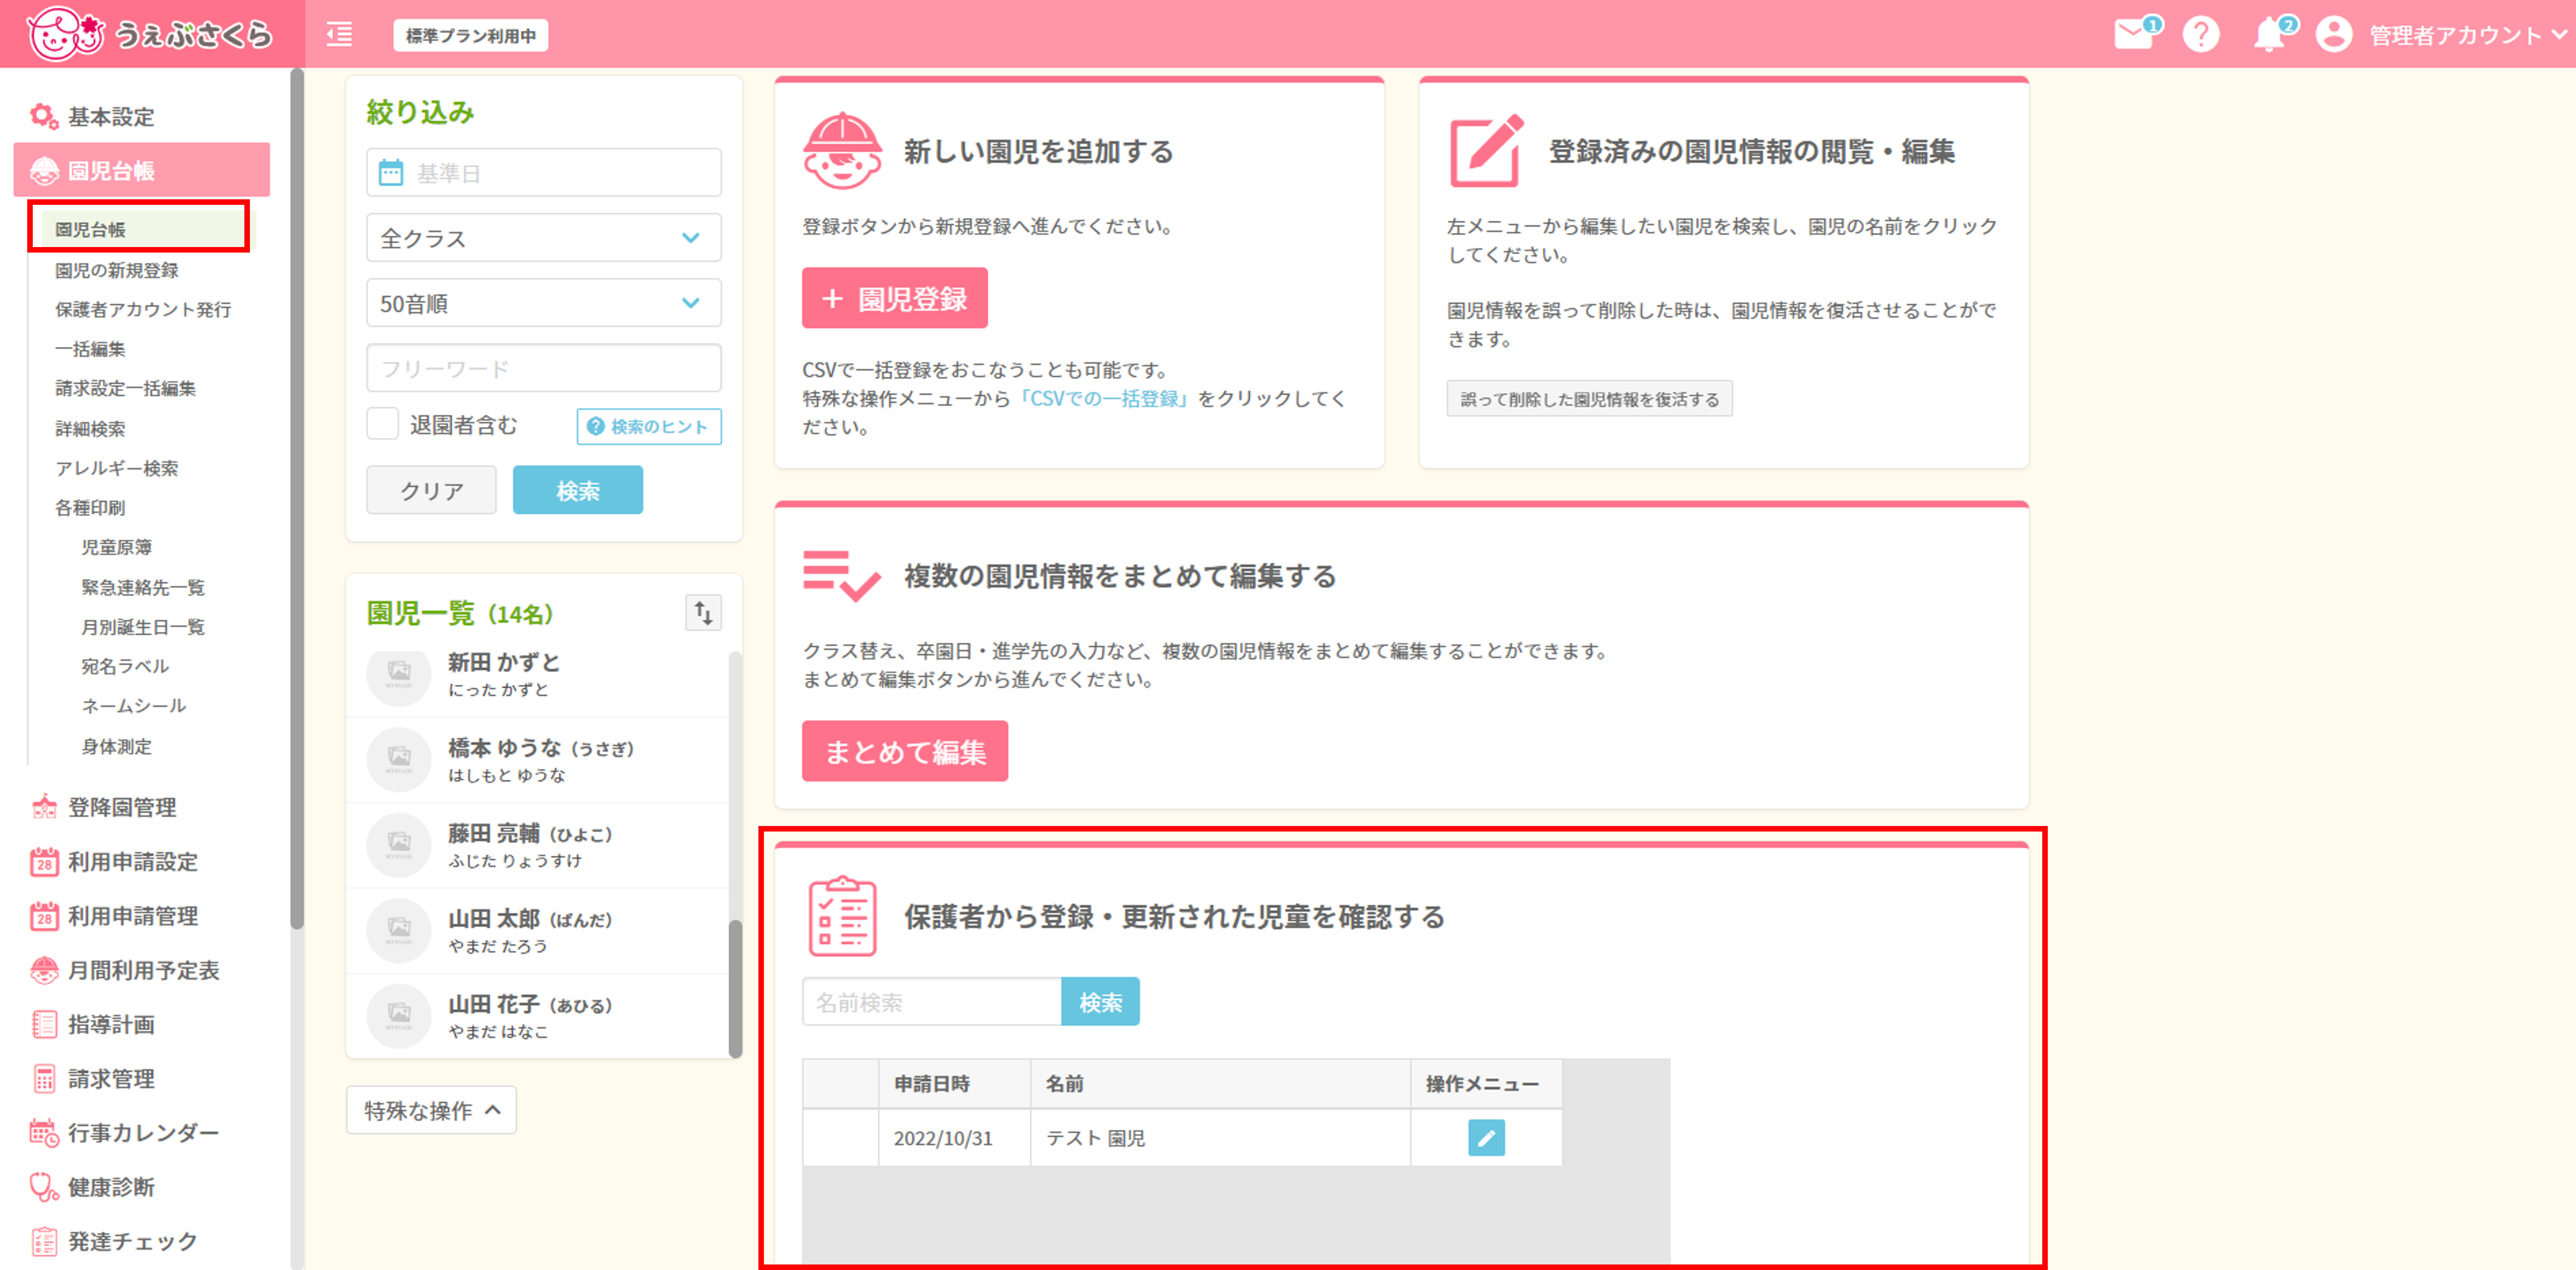Click the calendar icon in 基準日 field
Screen dimensions: 2576x1270
click(x=391, y=173)
